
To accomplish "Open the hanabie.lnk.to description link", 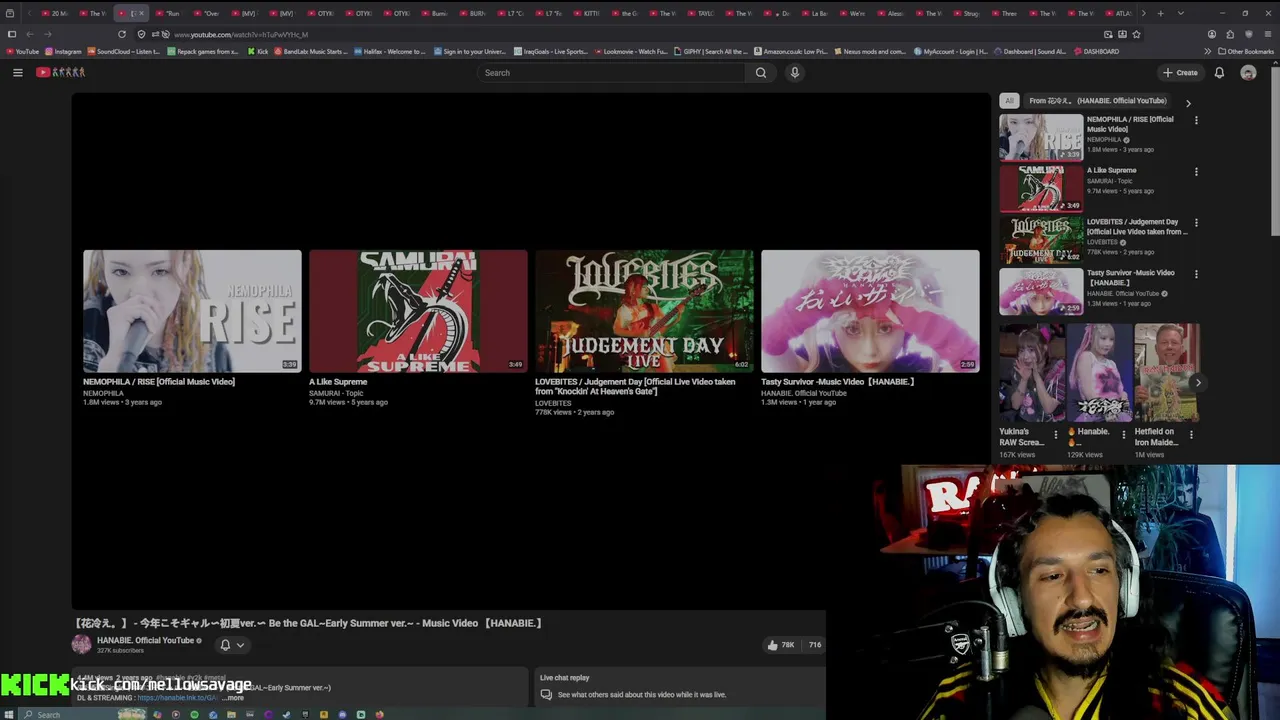I will pyautogui.click(x=177, y=697).
